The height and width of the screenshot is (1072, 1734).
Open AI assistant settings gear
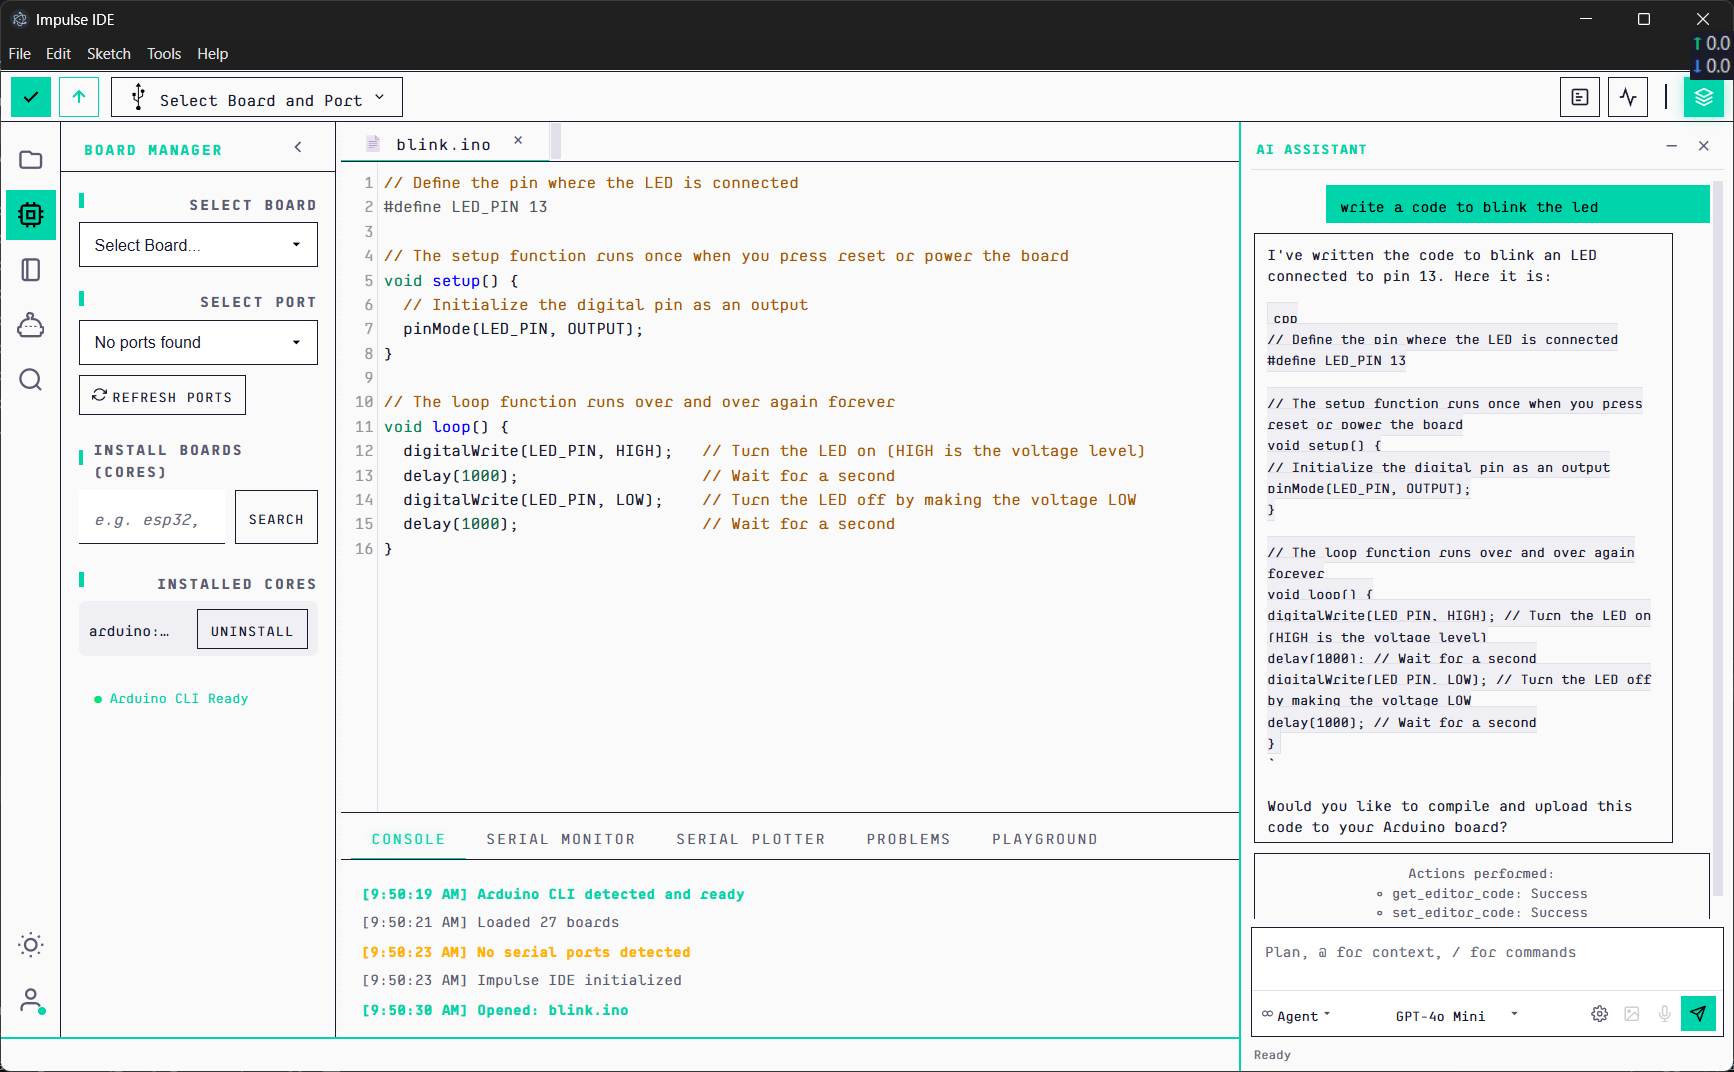pos(1599,1014)
